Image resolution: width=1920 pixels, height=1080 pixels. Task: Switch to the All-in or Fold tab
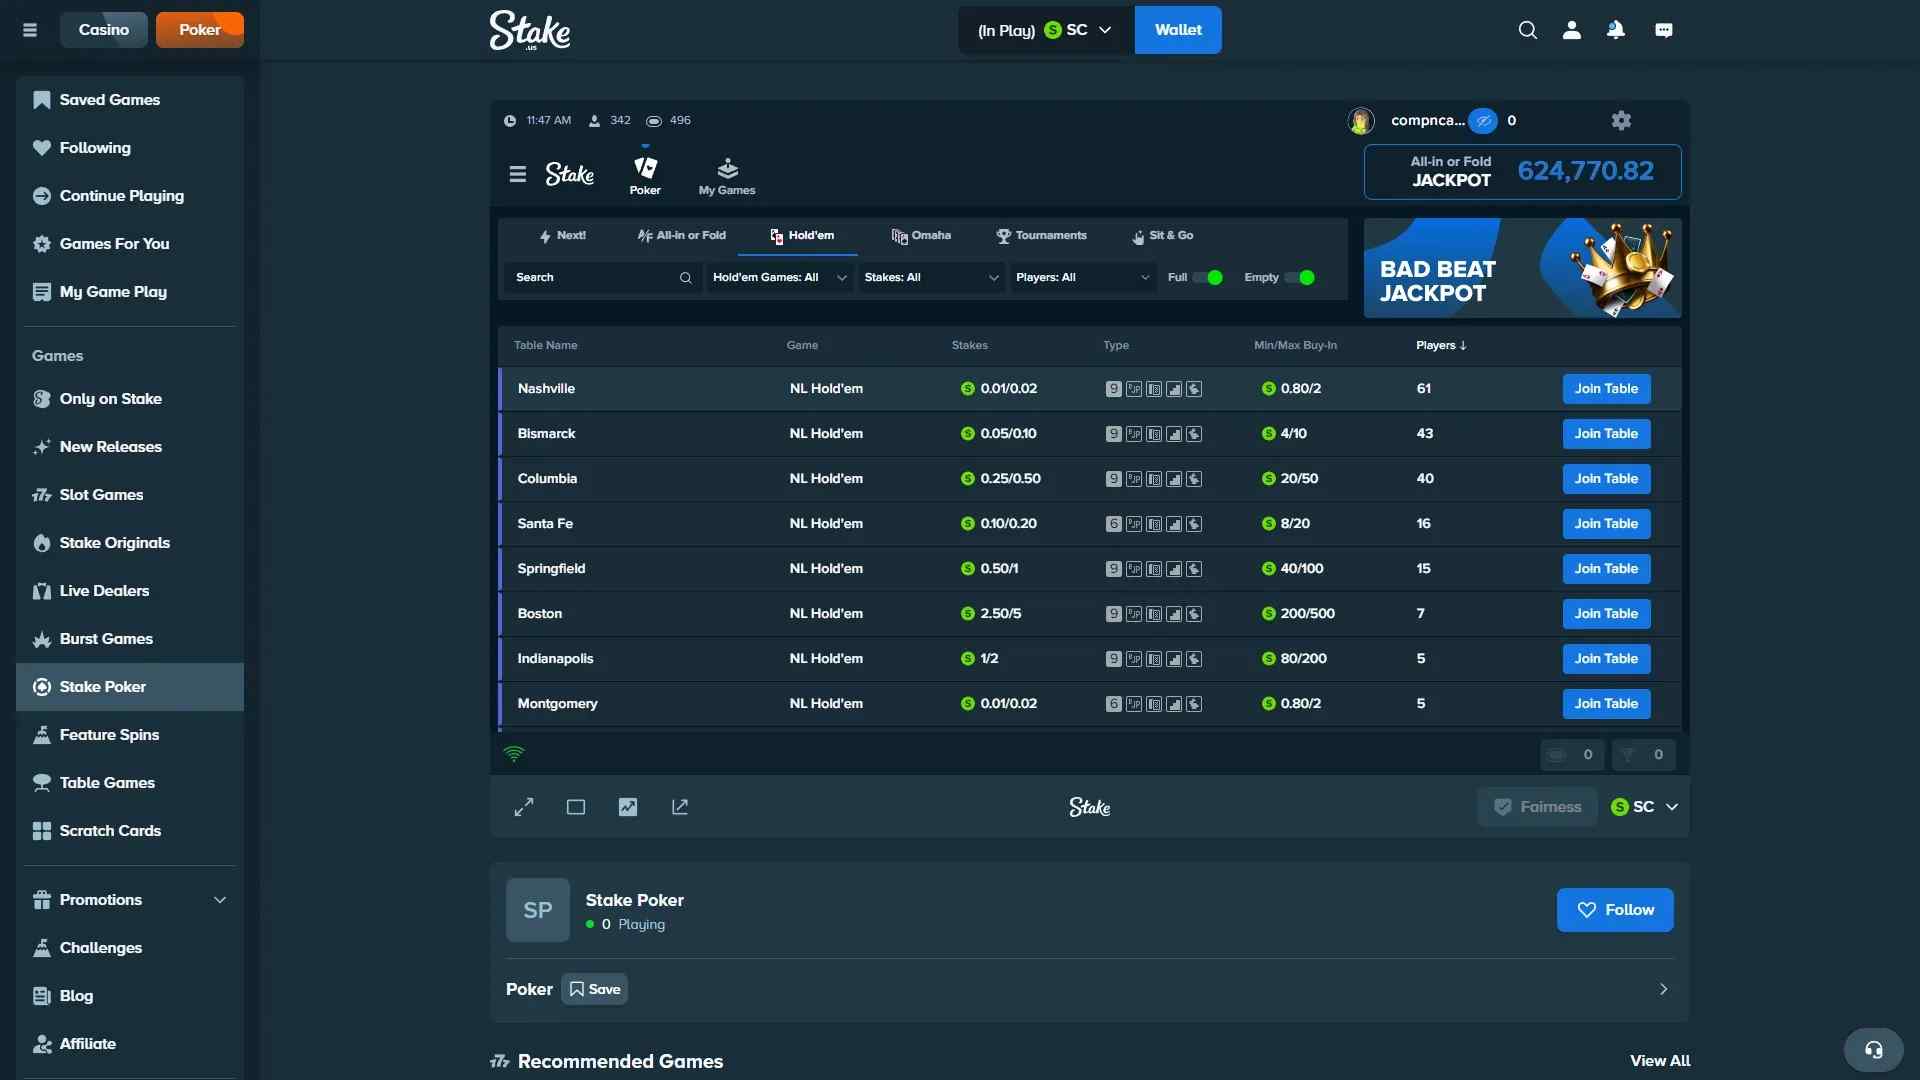point(682,236)
